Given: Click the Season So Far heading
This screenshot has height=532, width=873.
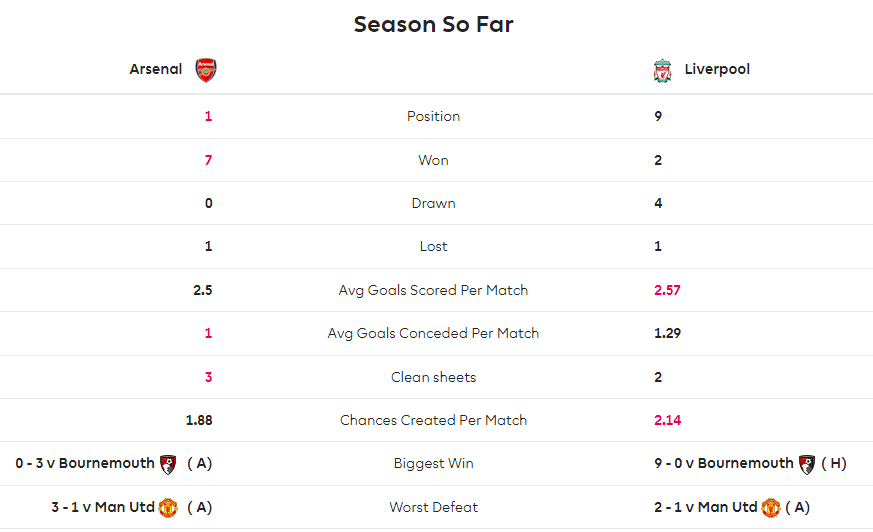Looking at the screenshot, I should coord(434,24).
